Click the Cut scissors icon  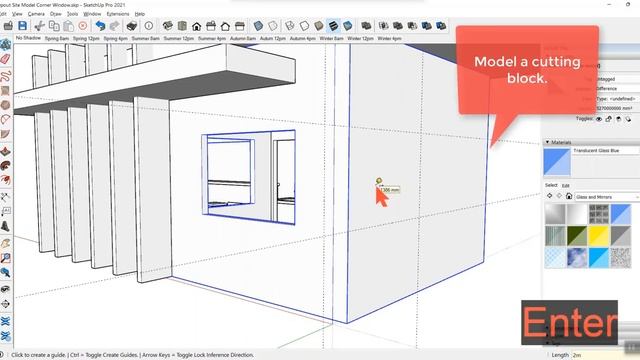tap(39, 26)
